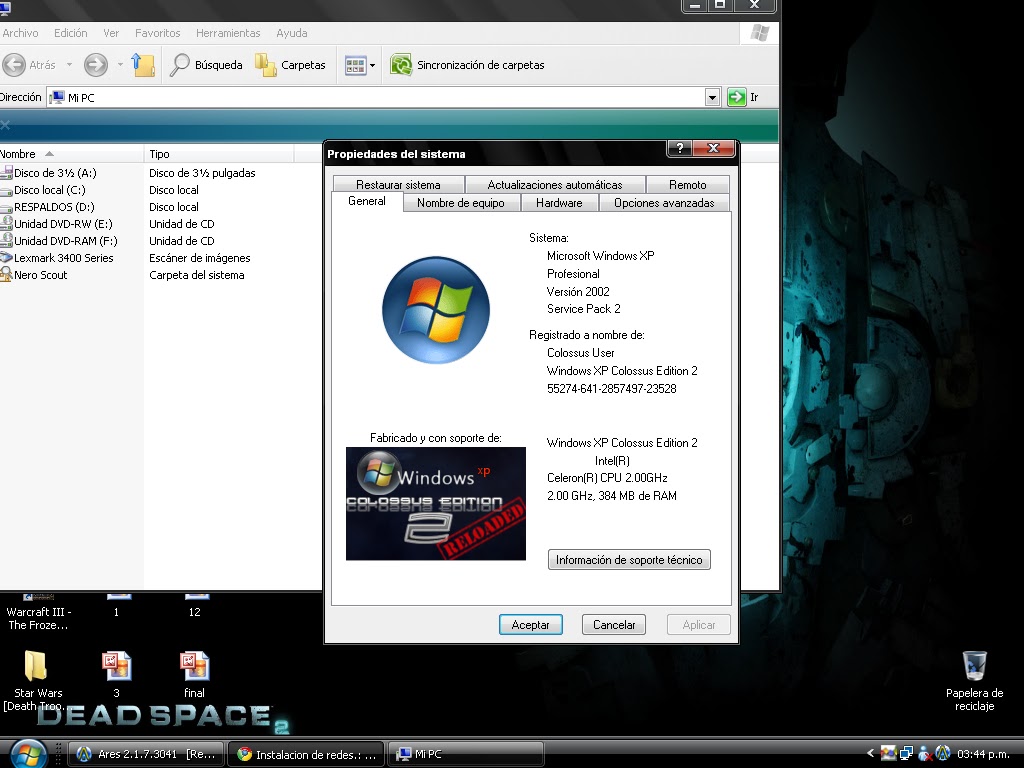
Task: Click the 03:44 p.m. taskbar clock
Action: click(x=983, y=754)
